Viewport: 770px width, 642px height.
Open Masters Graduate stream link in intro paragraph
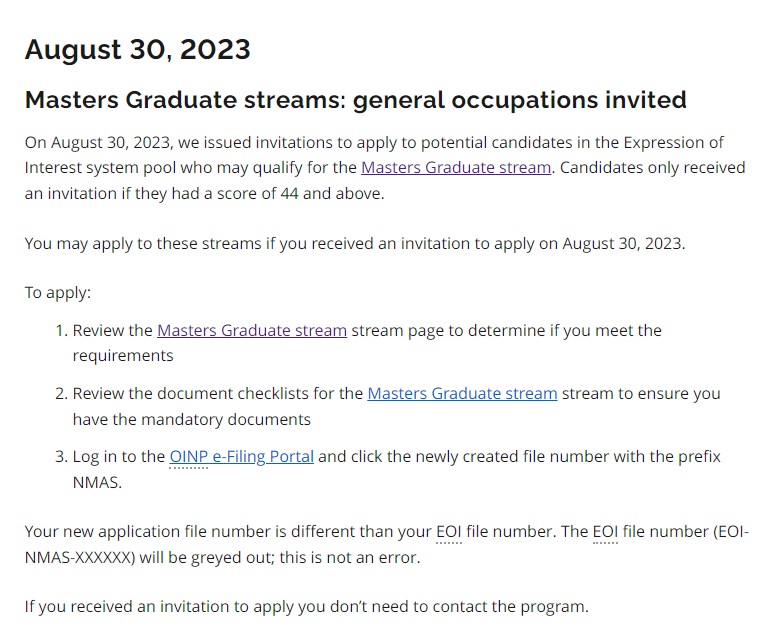[456, 167]
